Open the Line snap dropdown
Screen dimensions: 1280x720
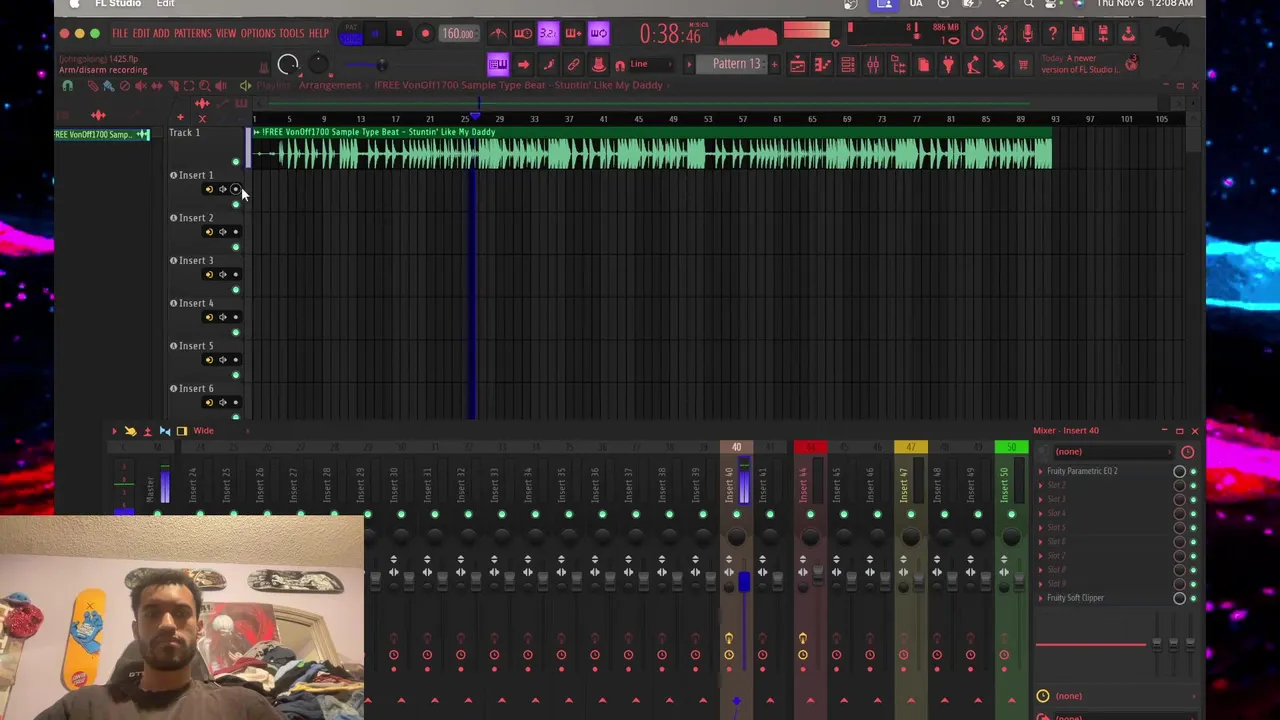[649, 65]
